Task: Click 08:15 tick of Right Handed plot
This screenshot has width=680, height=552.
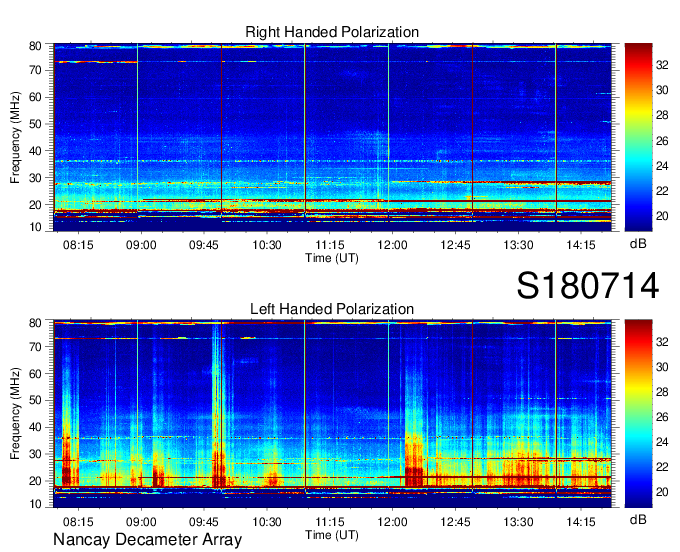Action: (78, 245)
